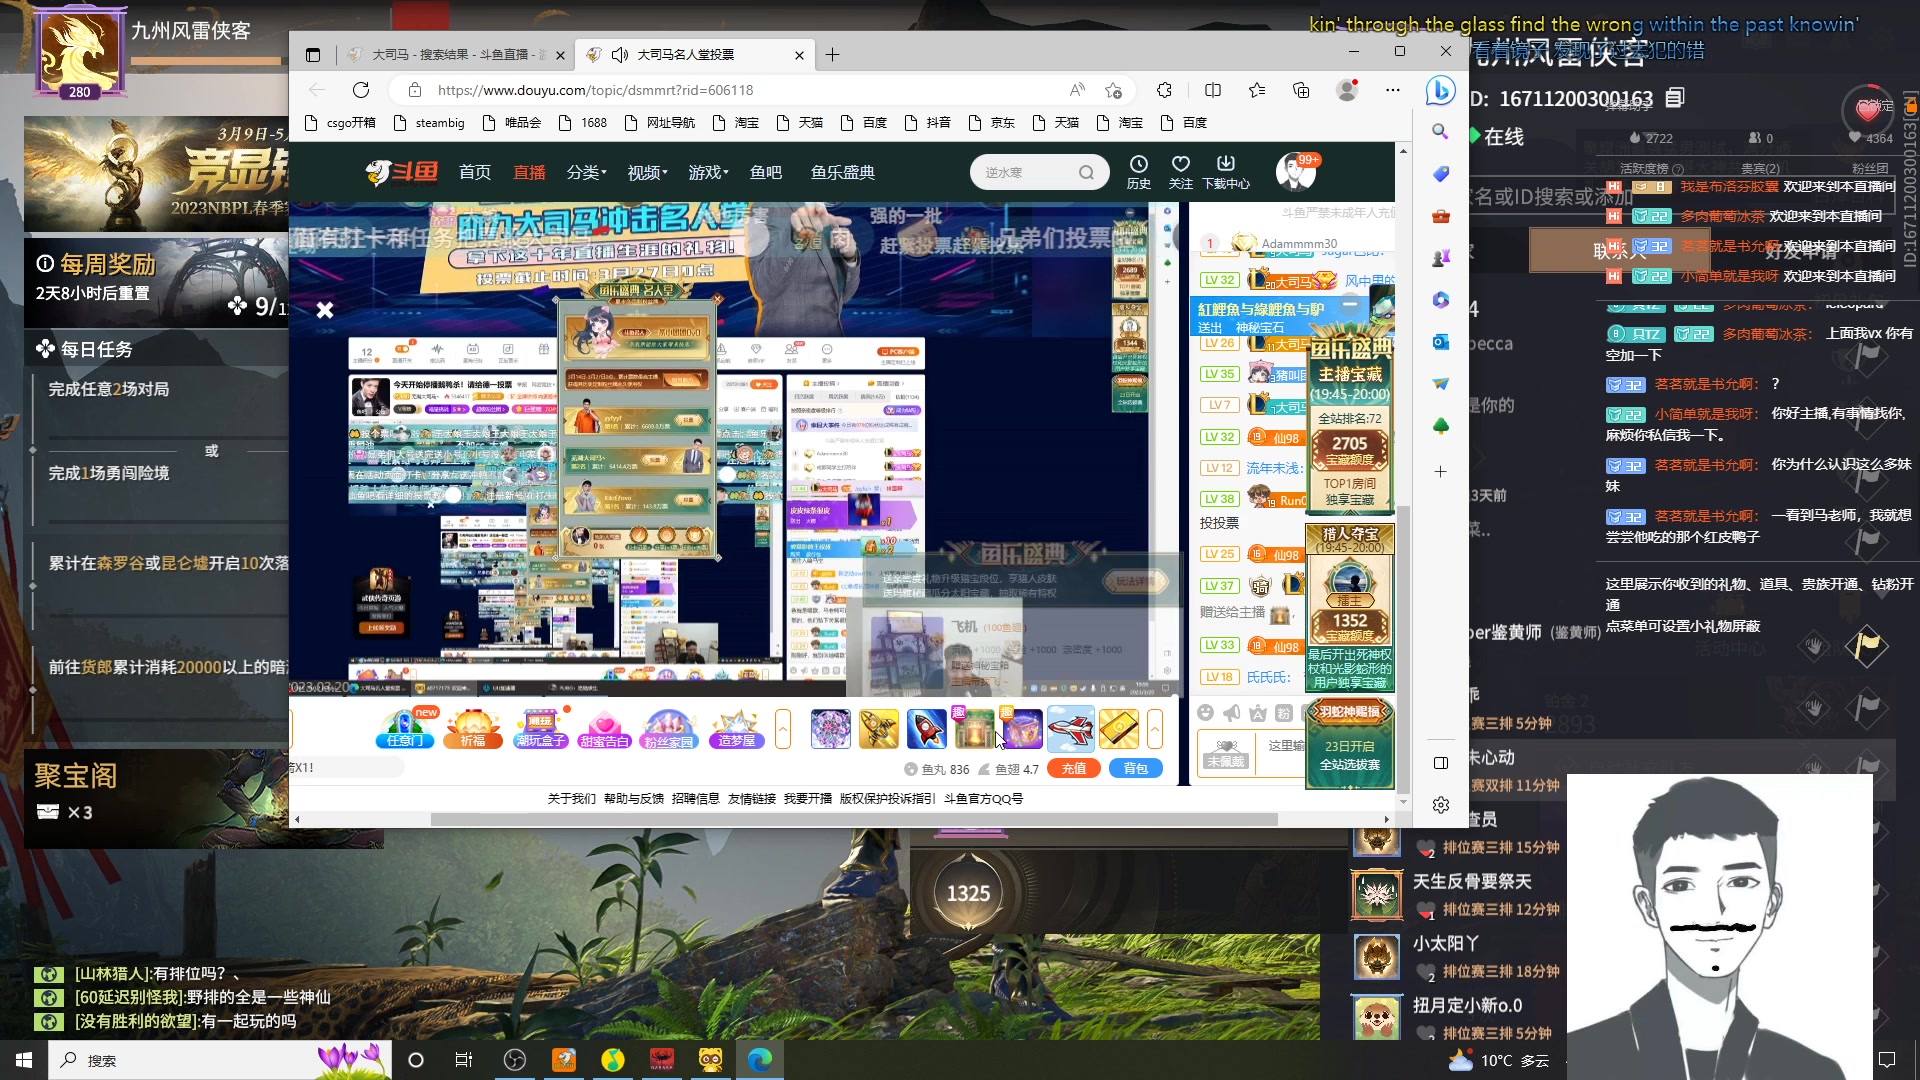Screen dimensions: 1920x1080
Task: Click the megaphone icon in chat toolbar
Action: (1232, 712)
